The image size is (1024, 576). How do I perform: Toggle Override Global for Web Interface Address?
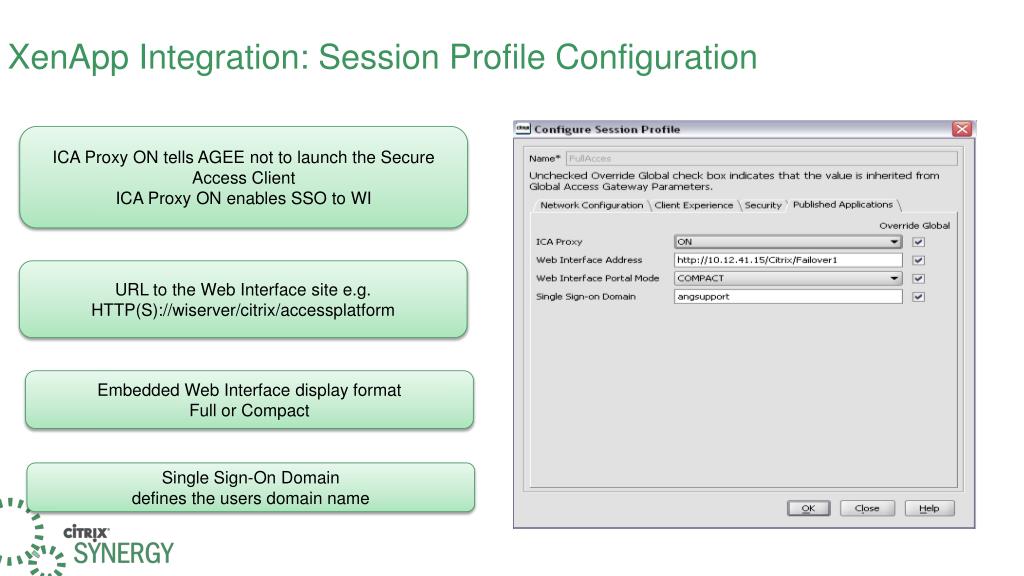pyautogui.click(x=919, y=261)
